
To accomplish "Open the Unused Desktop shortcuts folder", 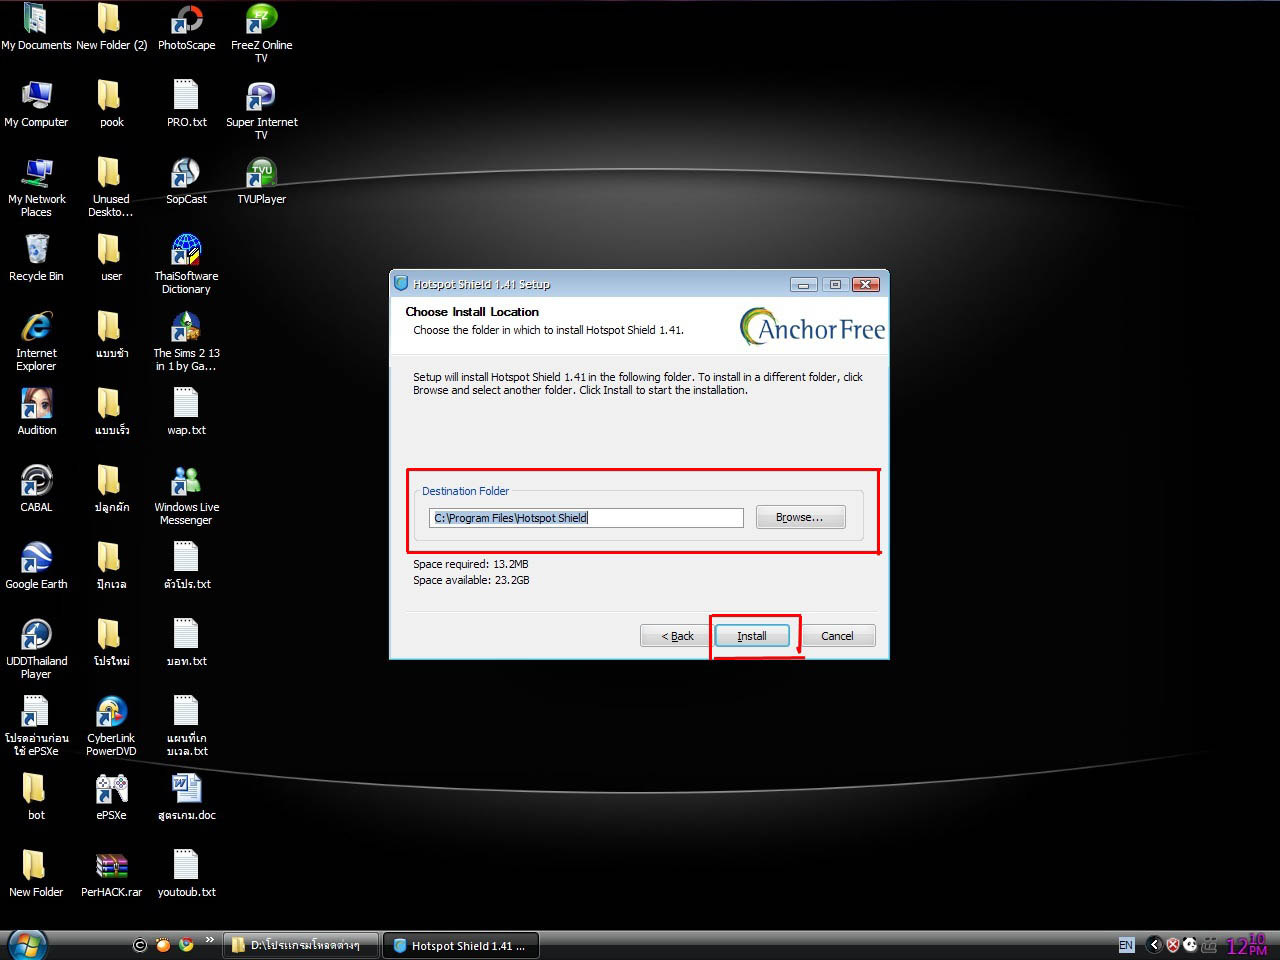I will (x=111, y=187).
